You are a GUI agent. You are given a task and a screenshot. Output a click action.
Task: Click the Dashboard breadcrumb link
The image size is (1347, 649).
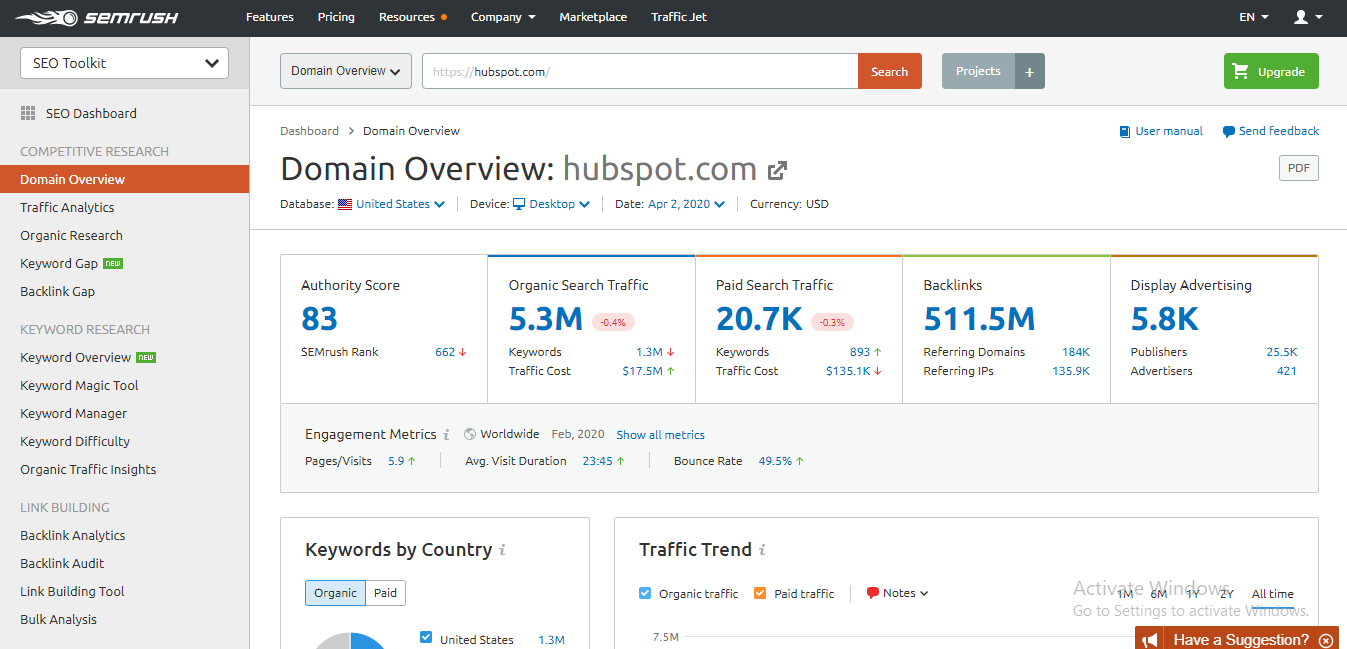point(309,131)
